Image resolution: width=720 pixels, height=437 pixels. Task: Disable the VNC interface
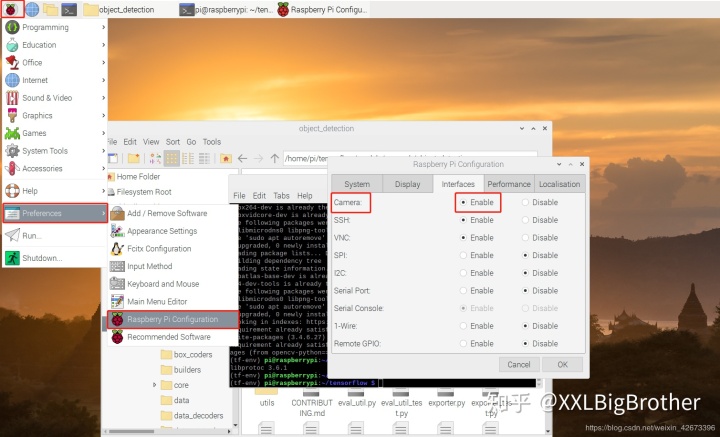[525, 238]
